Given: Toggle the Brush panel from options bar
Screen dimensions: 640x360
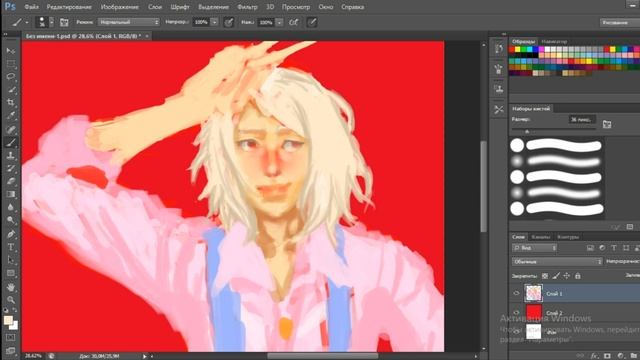Looking at the screenshot, I should pos(64,22).
